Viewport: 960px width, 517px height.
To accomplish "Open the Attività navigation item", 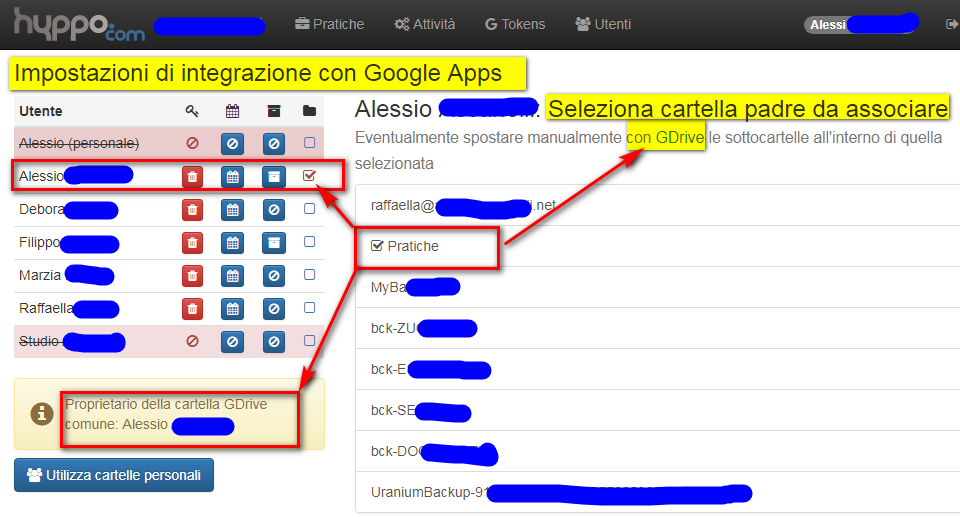I will (425, 24).
